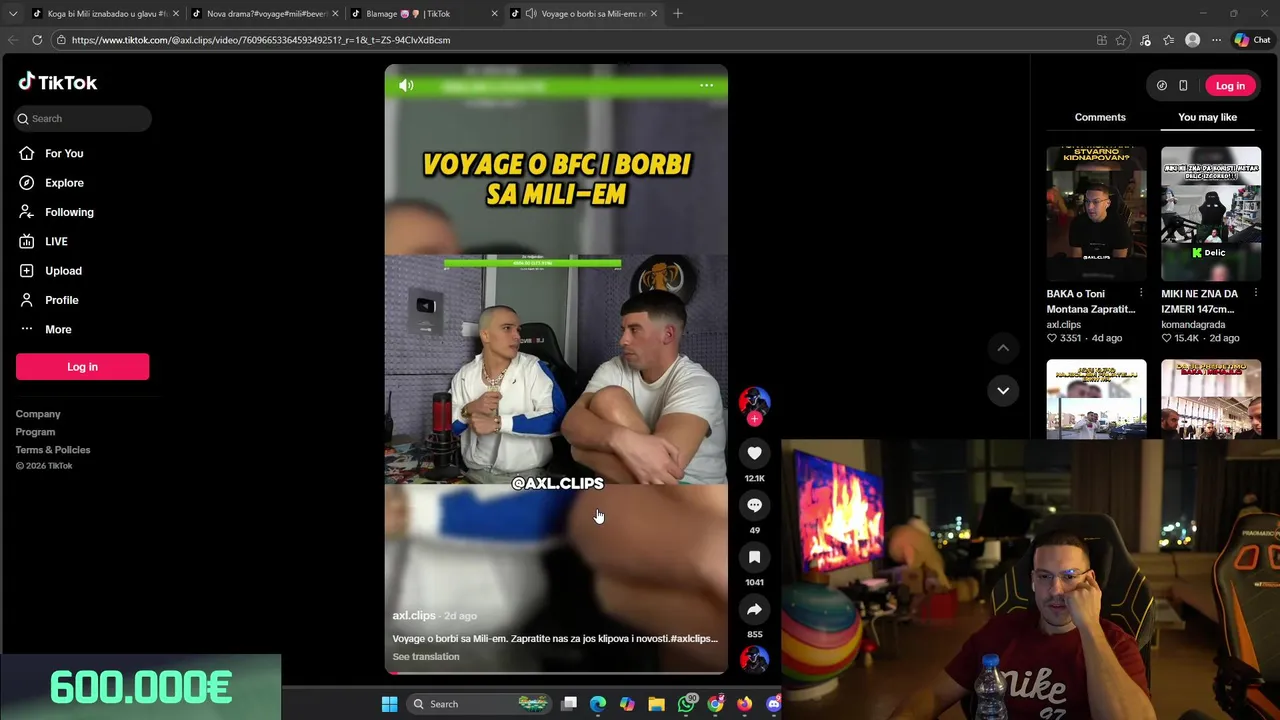Bookmark the video via the save icon
Screen dimensions: 1280x720
pos(755,557)
